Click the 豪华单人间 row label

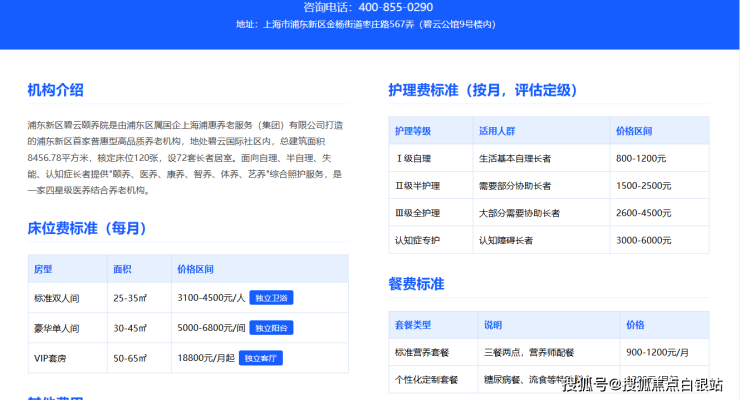click(x=57, y=328)
